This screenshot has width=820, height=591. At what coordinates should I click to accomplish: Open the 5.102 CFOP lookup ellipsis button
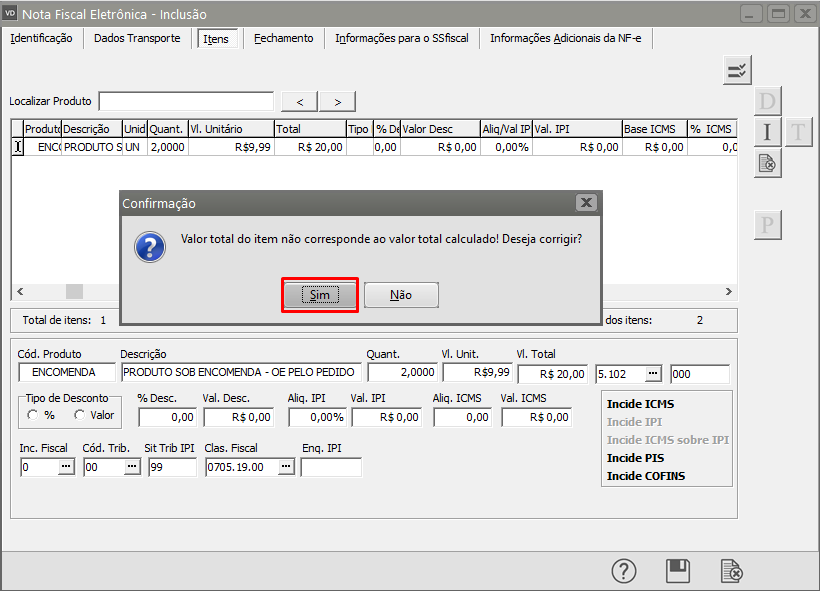[x=653, y=373]
